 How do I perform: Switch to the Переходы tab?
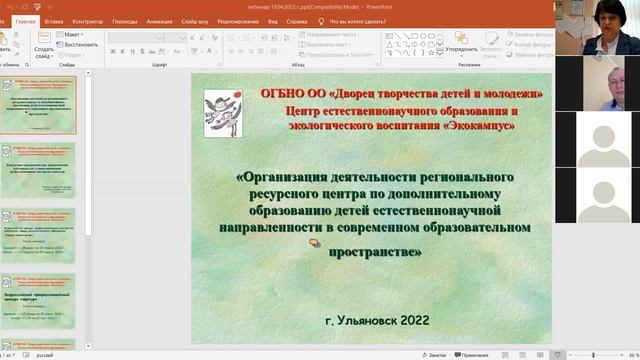point(125,22)
